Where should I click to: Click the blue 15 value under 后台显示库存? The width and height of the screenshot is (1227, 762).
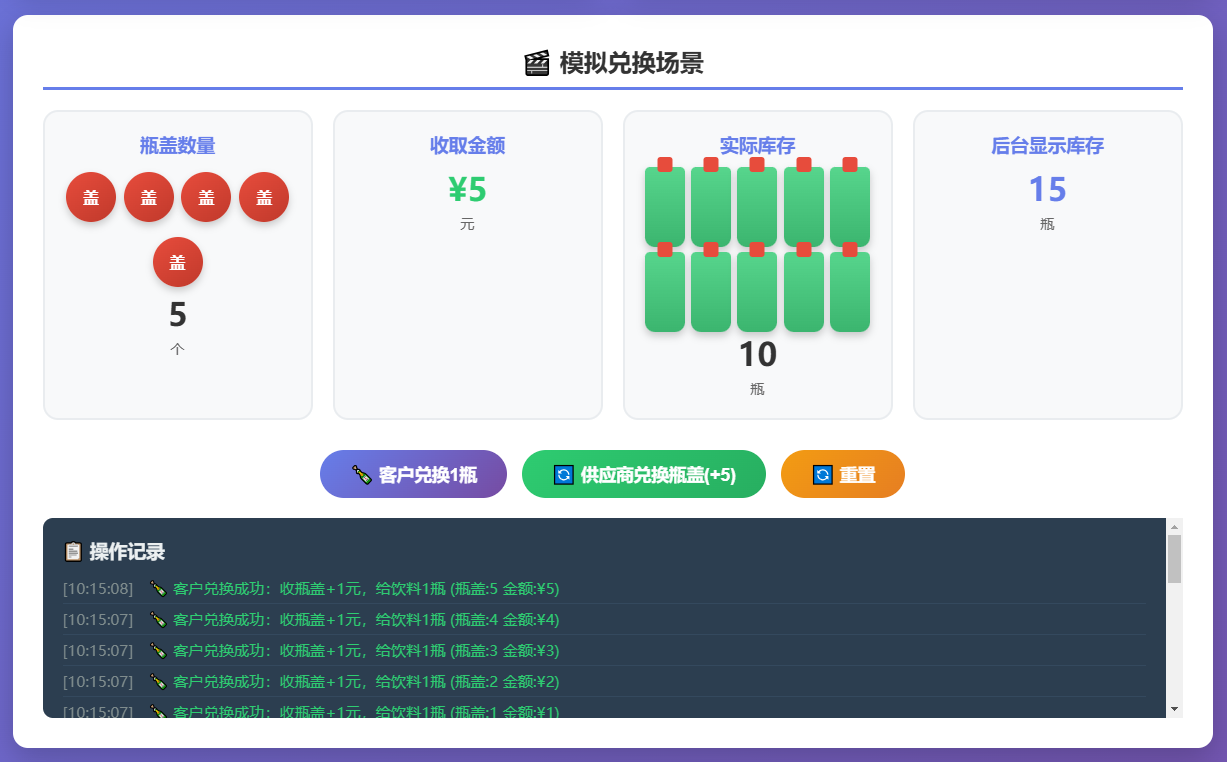(1047, 189)
